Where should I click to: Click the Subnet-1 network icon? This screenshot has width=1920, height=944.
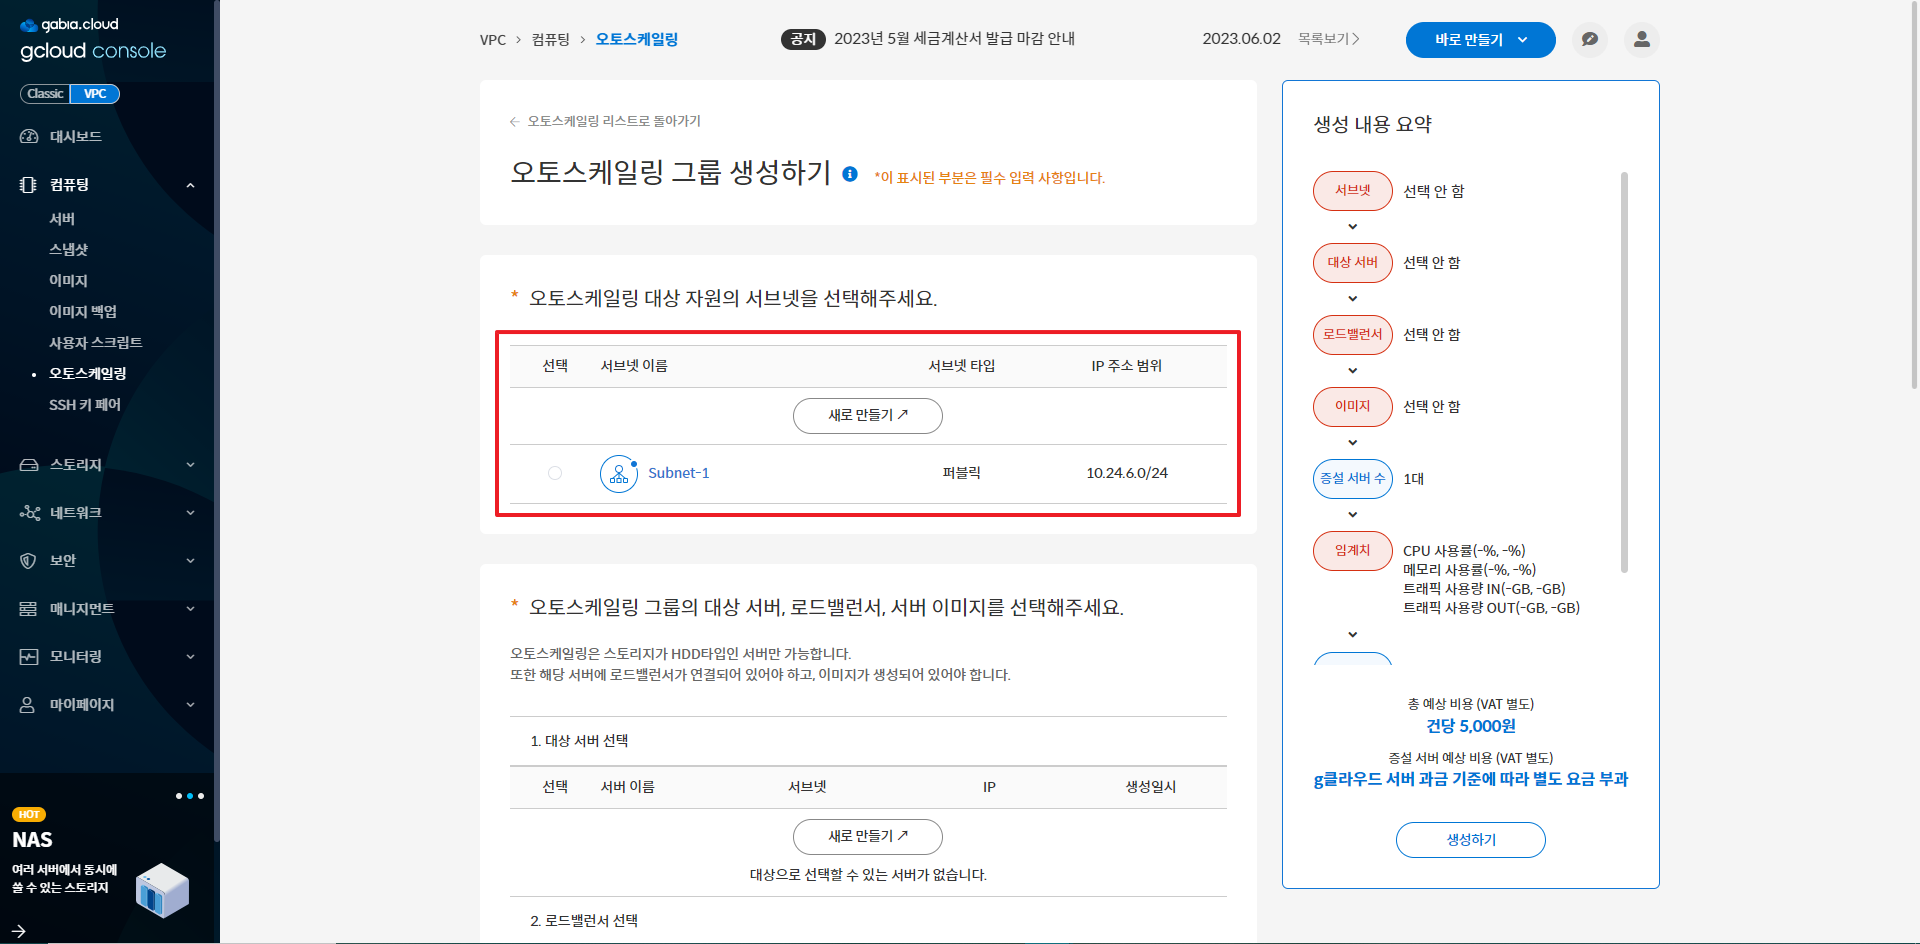(x=618, y=474)
